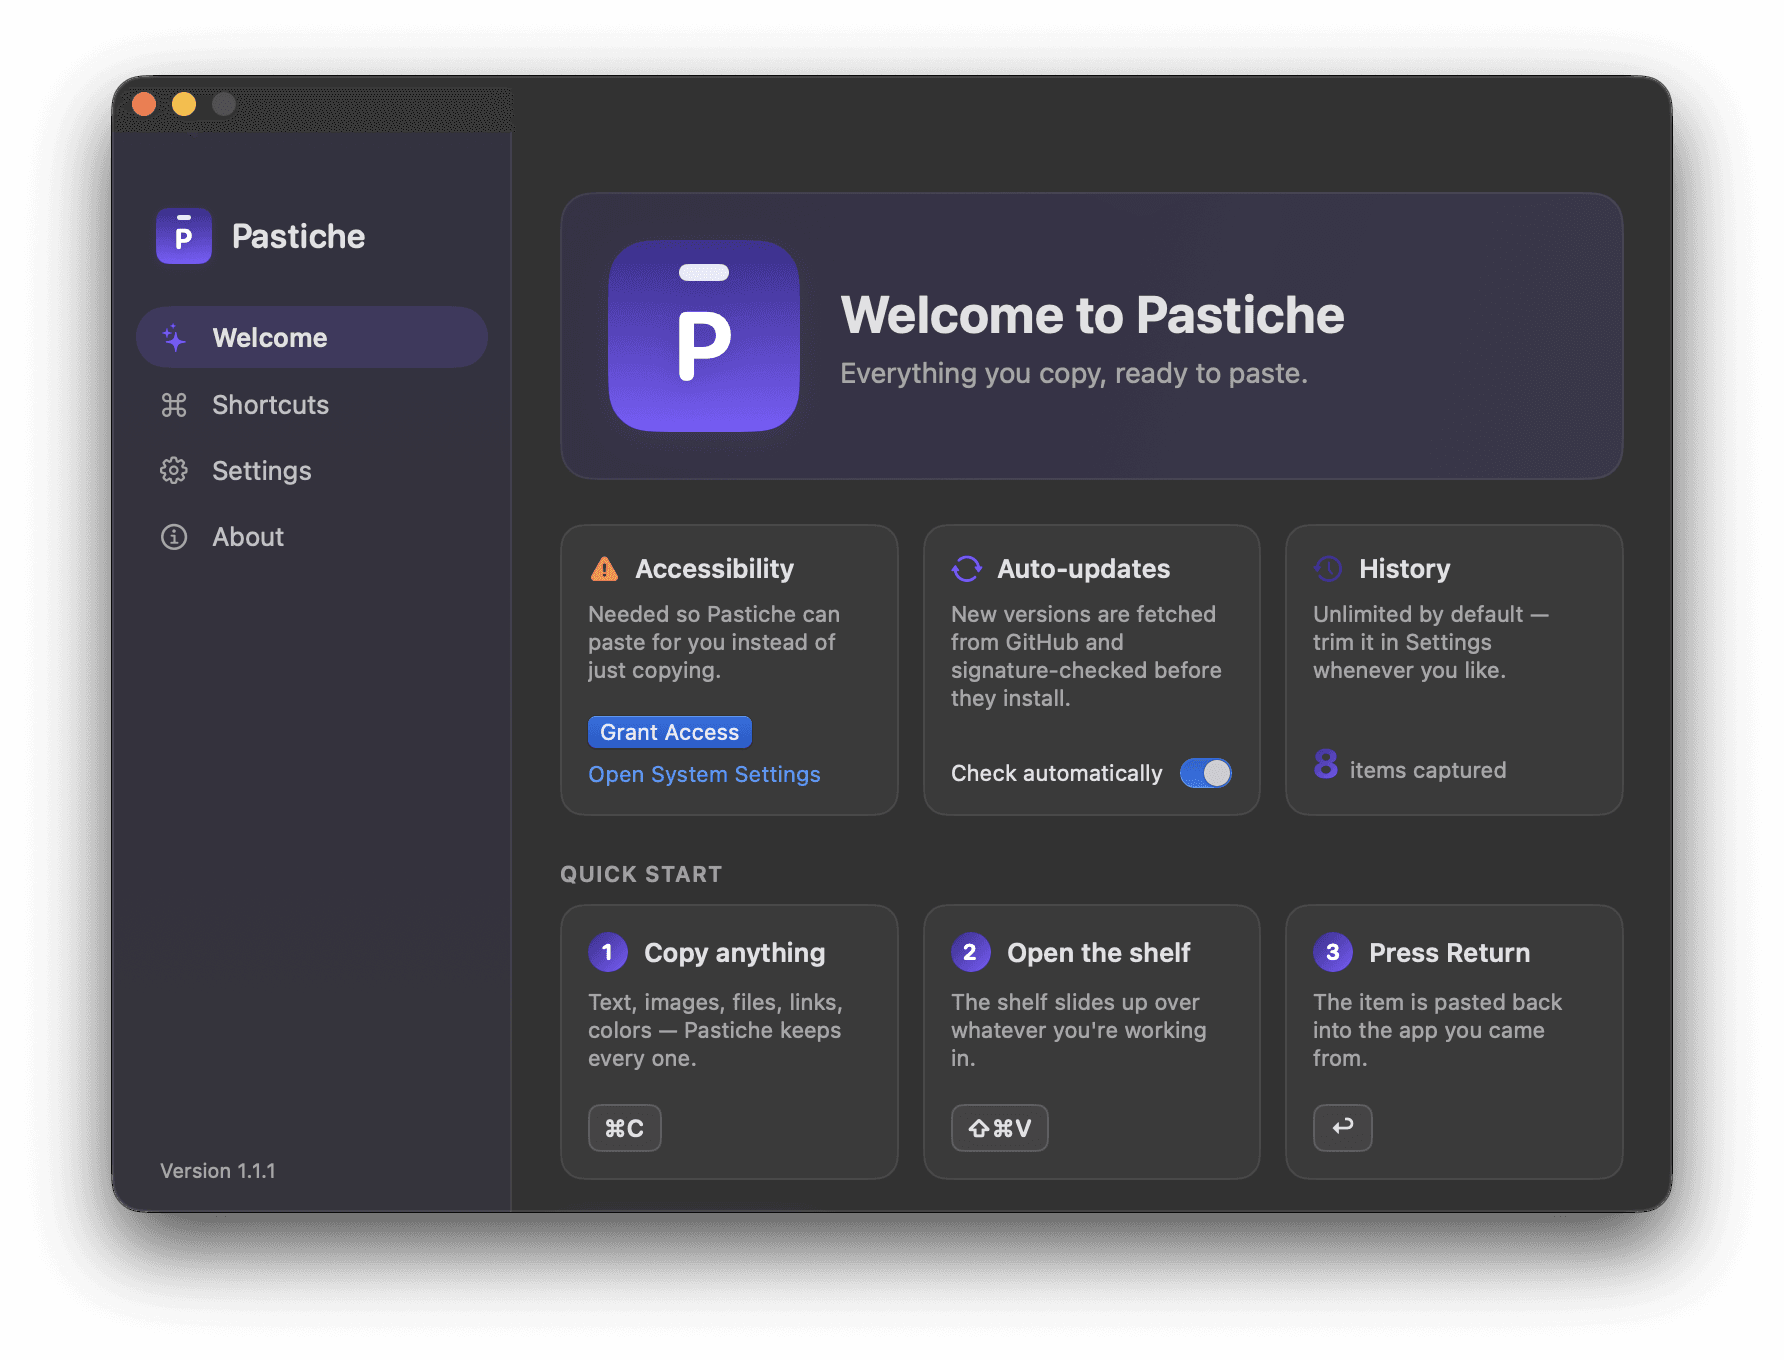Click the Accessibility warning triangle icon
The image size is (1784, 1360).
click(604, 569)
